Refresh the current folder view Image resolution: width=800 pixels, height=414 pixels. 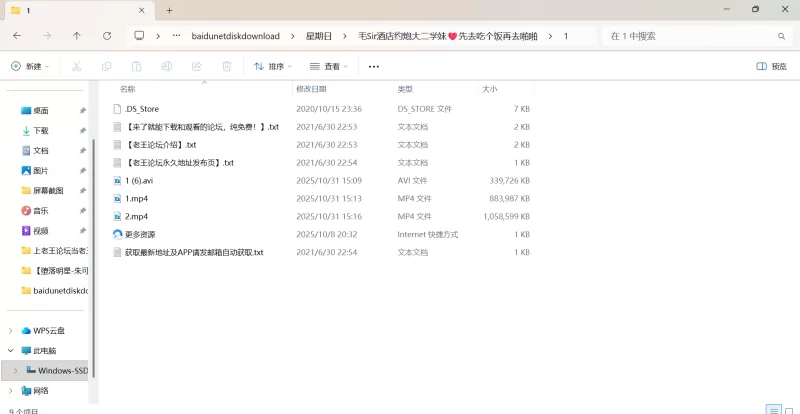pyautogui.click(x=107, y=35)
